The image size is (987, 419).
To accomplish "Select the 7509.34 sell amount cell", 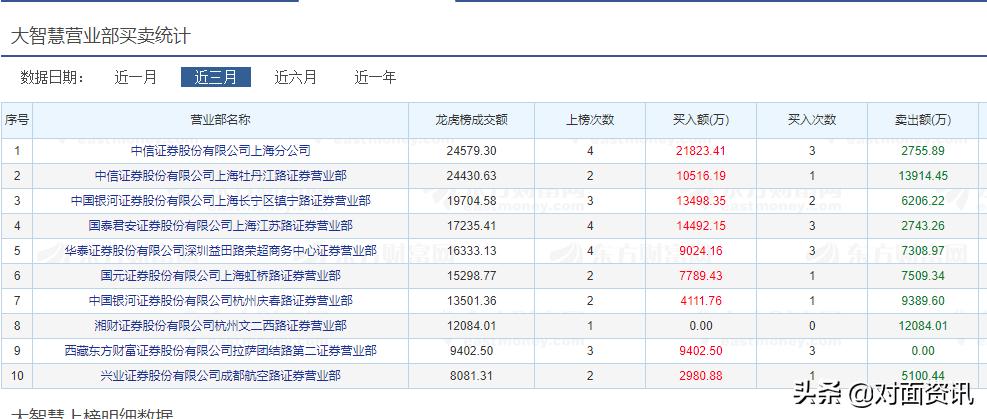I will 923,276.
